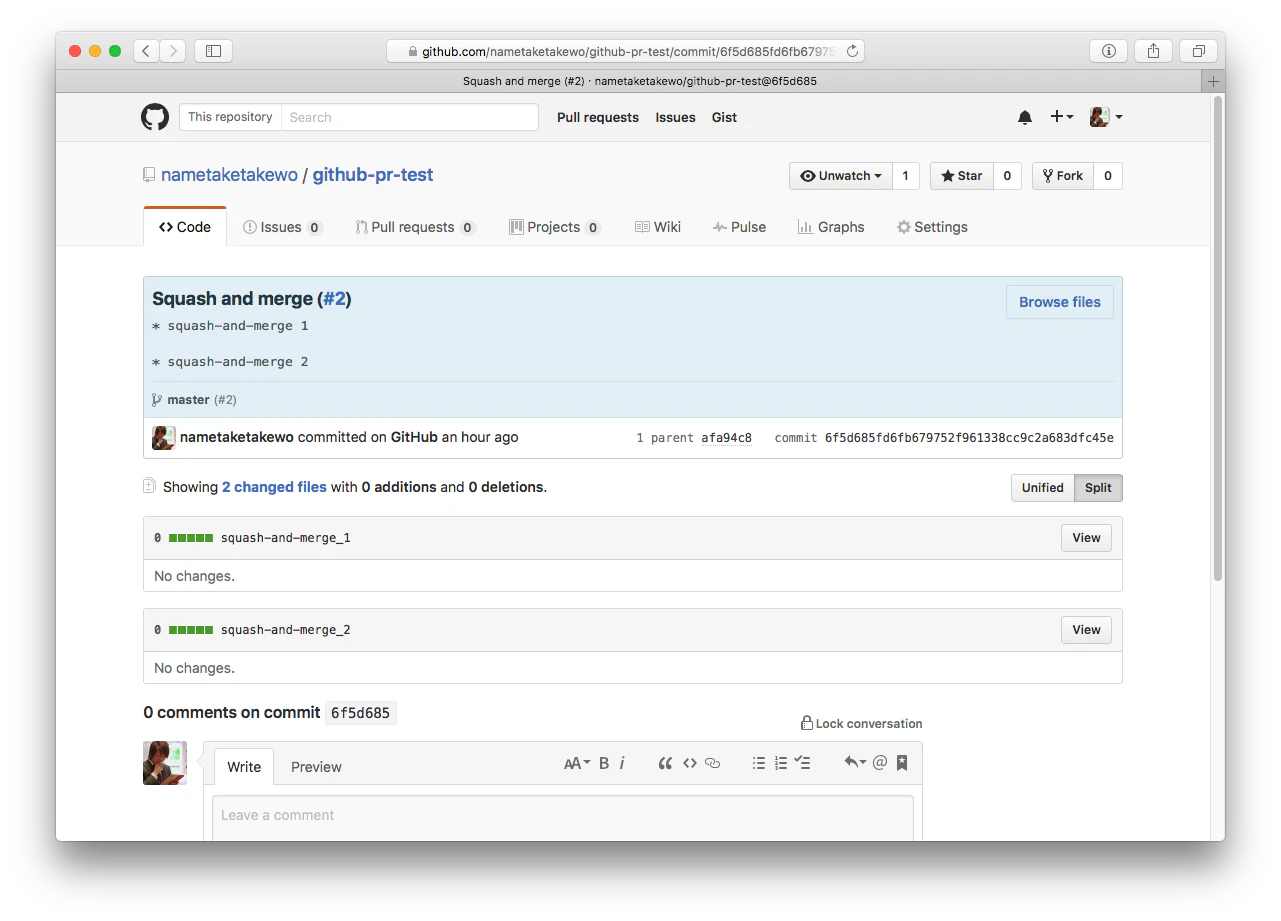
Task: Open the Pull requests tab
Action: click(x=414, y=227)
